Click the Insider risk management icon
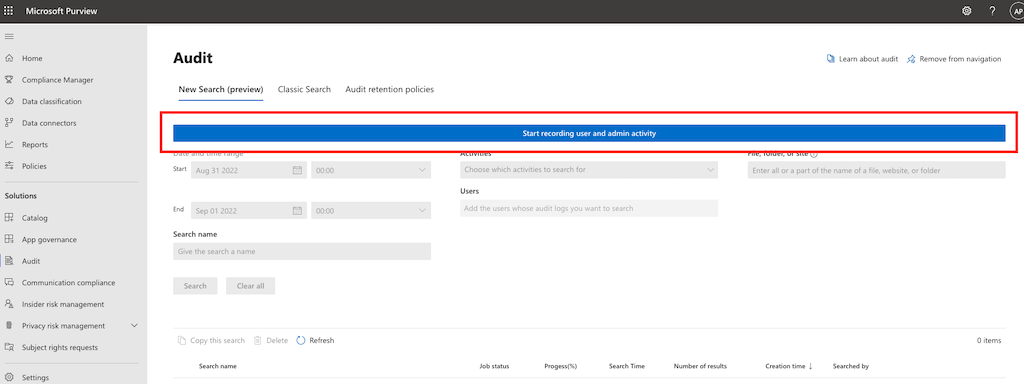Screen dimensions: 1024x384 point(9,304)
